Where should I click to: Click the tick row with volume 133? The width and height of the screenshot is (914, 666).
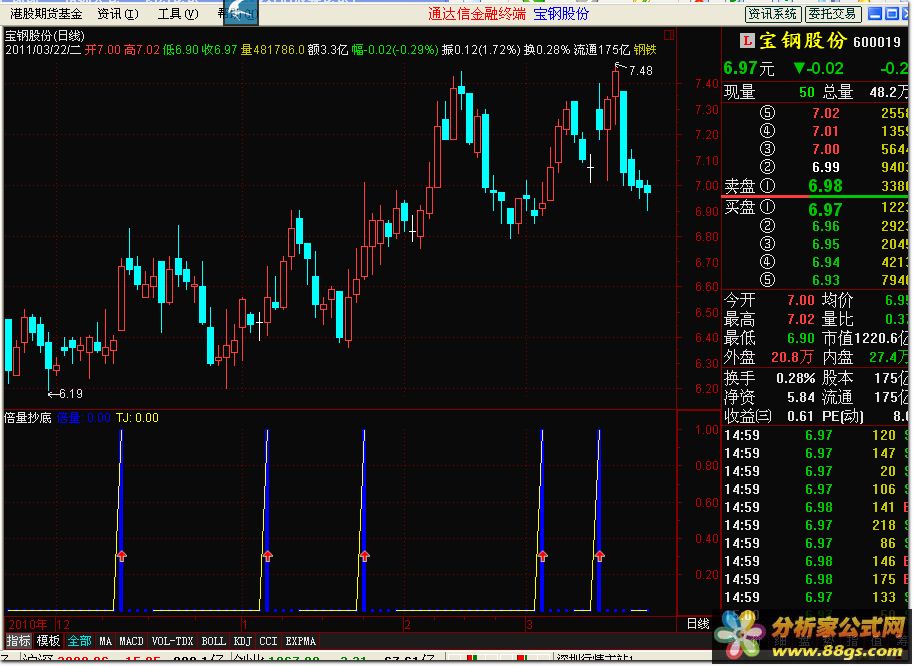[x=816, y=597]
